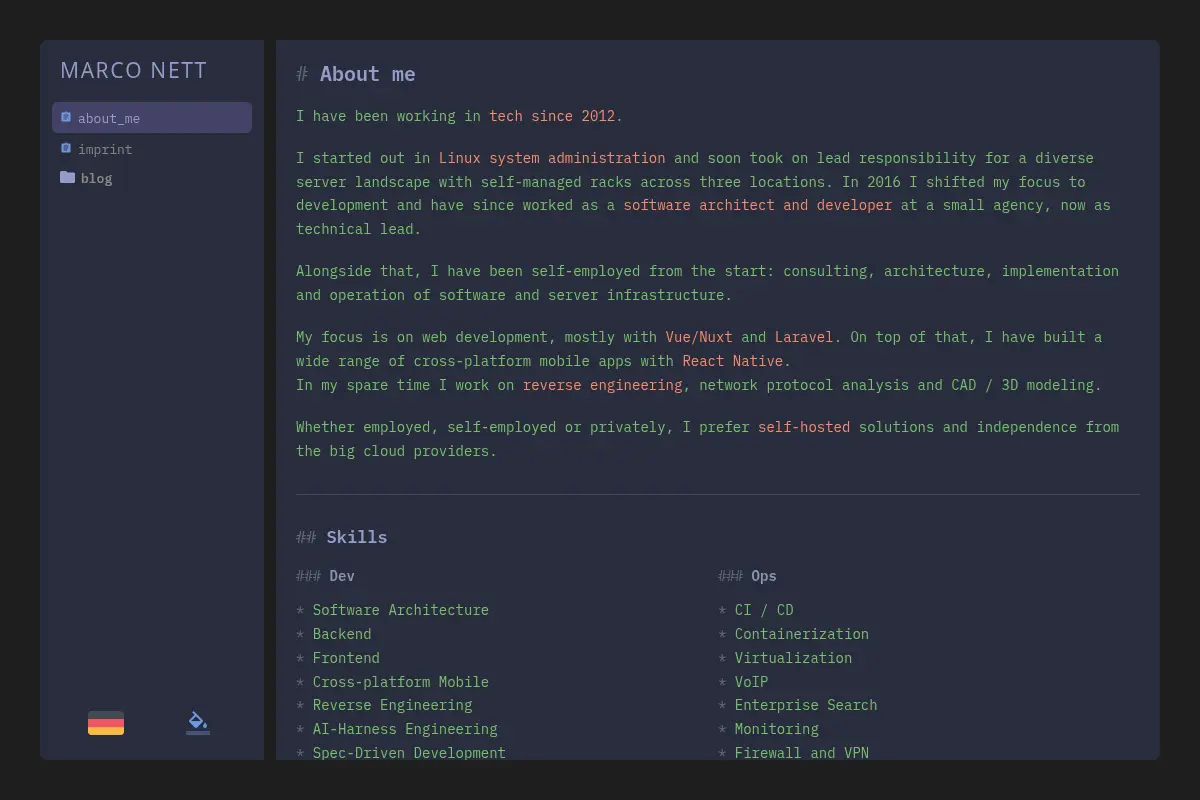The image size is (1200, 800).
Task: Click the 'reverse engineering' highlighted phrase
Action: pyautogui.click(x=603, y=385)
